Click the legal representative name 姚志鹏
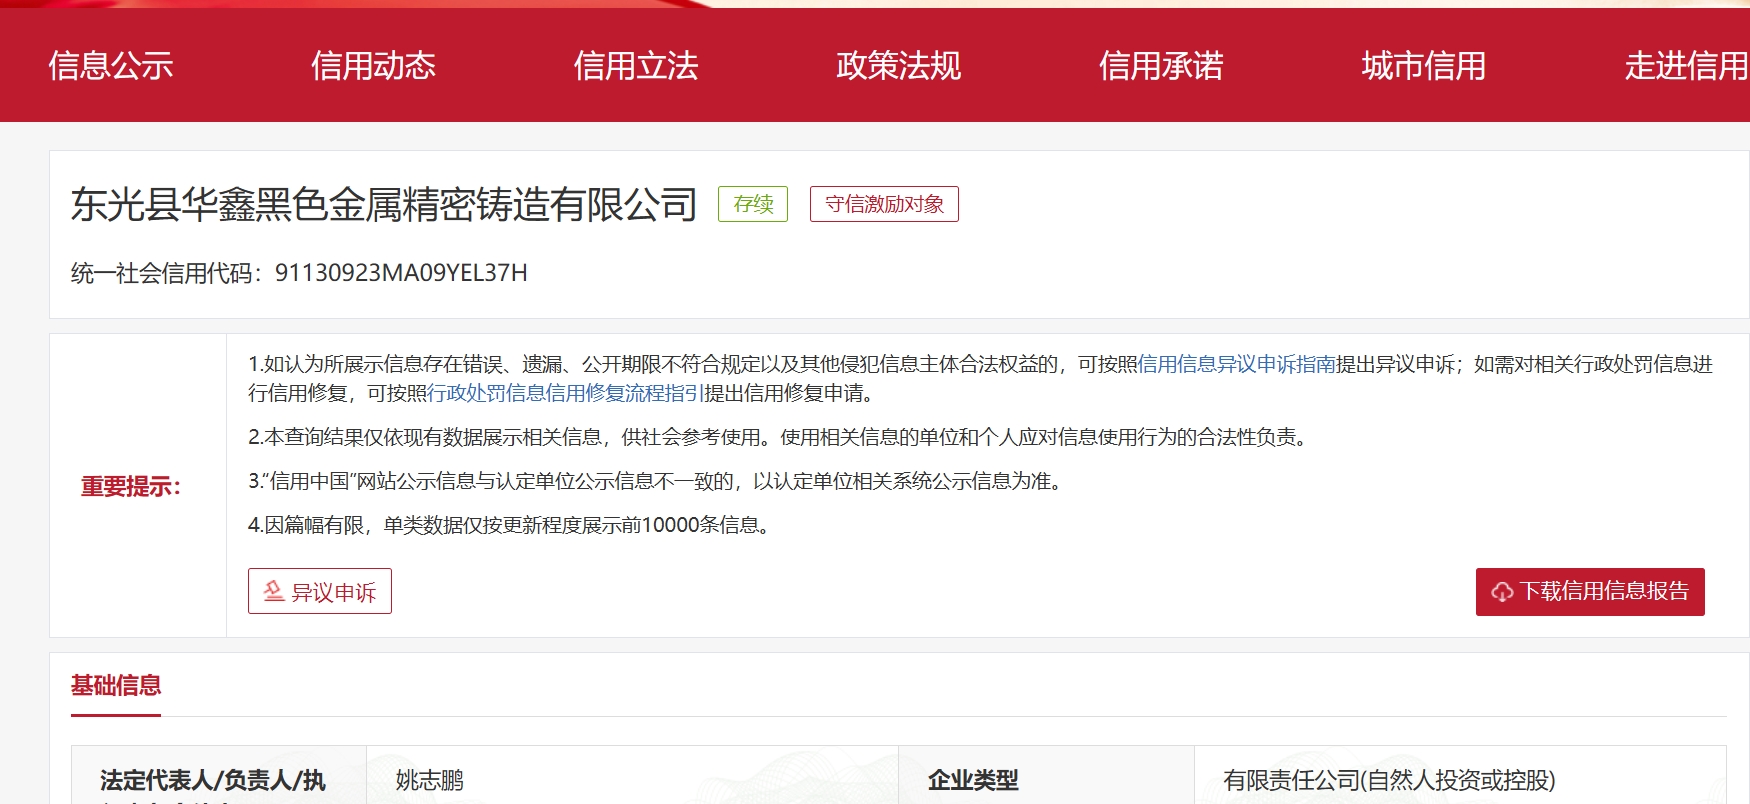 [430, 780]
